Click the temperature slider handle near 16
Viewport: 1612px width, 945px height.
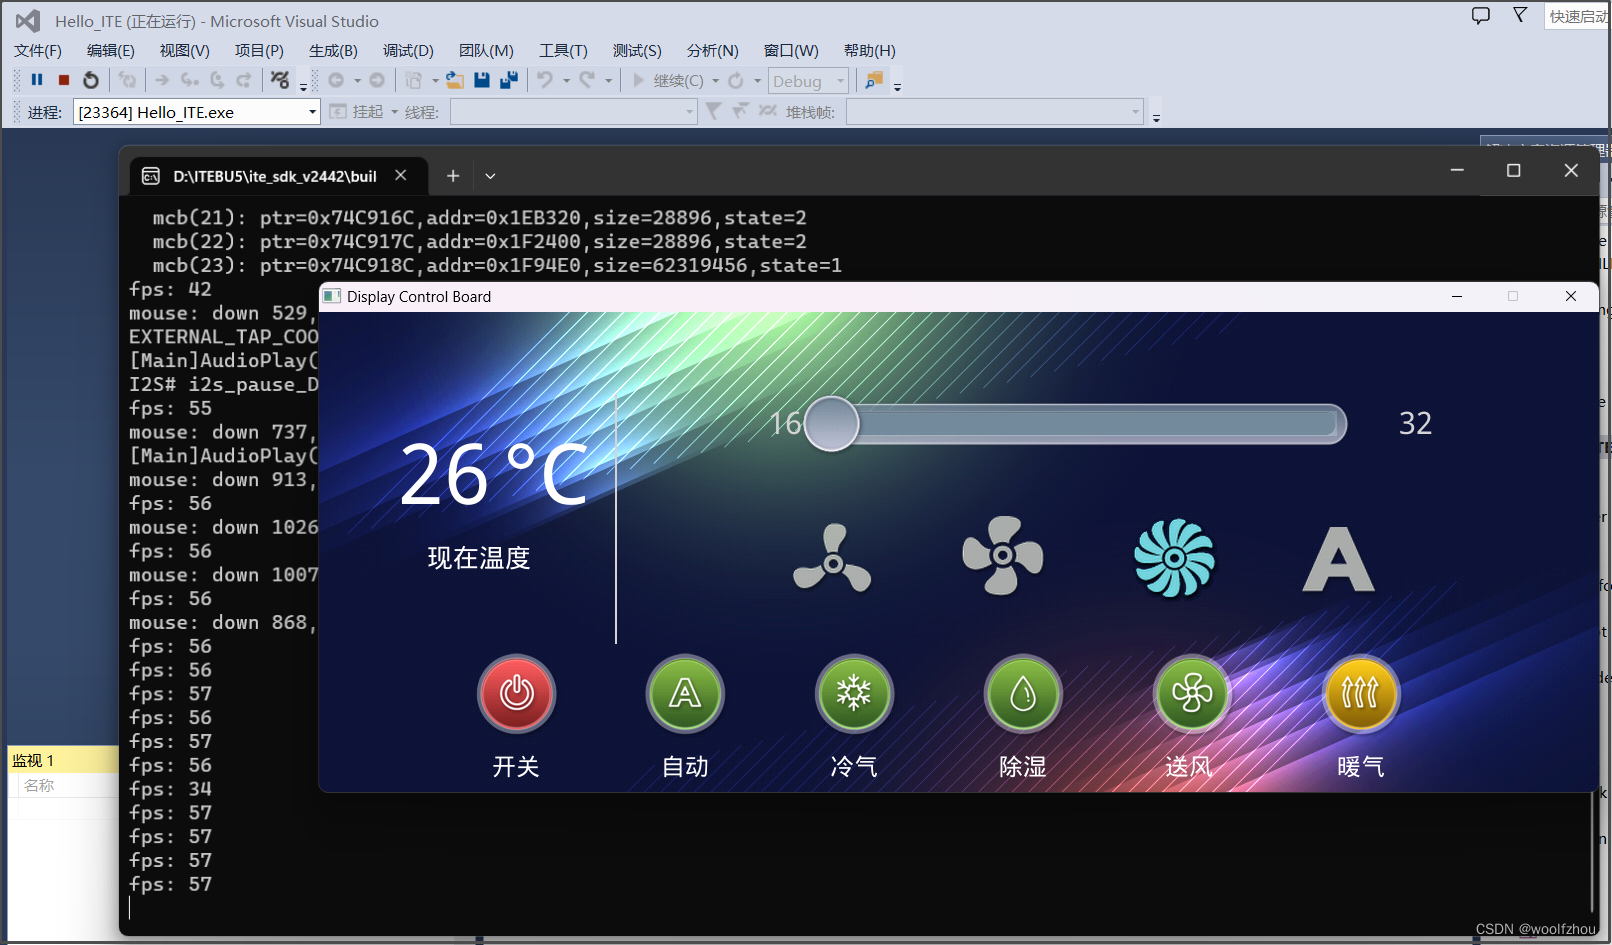click(830, 424)
